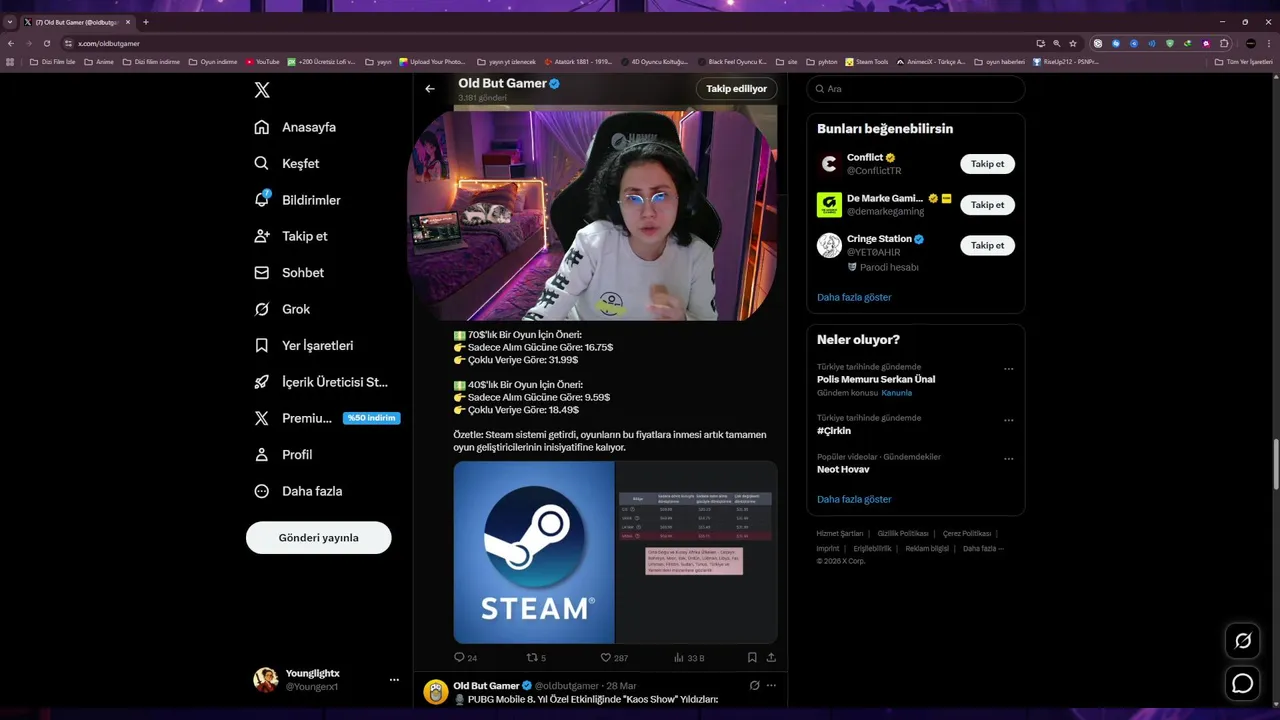Open Gizlilik Politikası footer link
This screenshot has width=1280, height=720.
coord(903,534)
